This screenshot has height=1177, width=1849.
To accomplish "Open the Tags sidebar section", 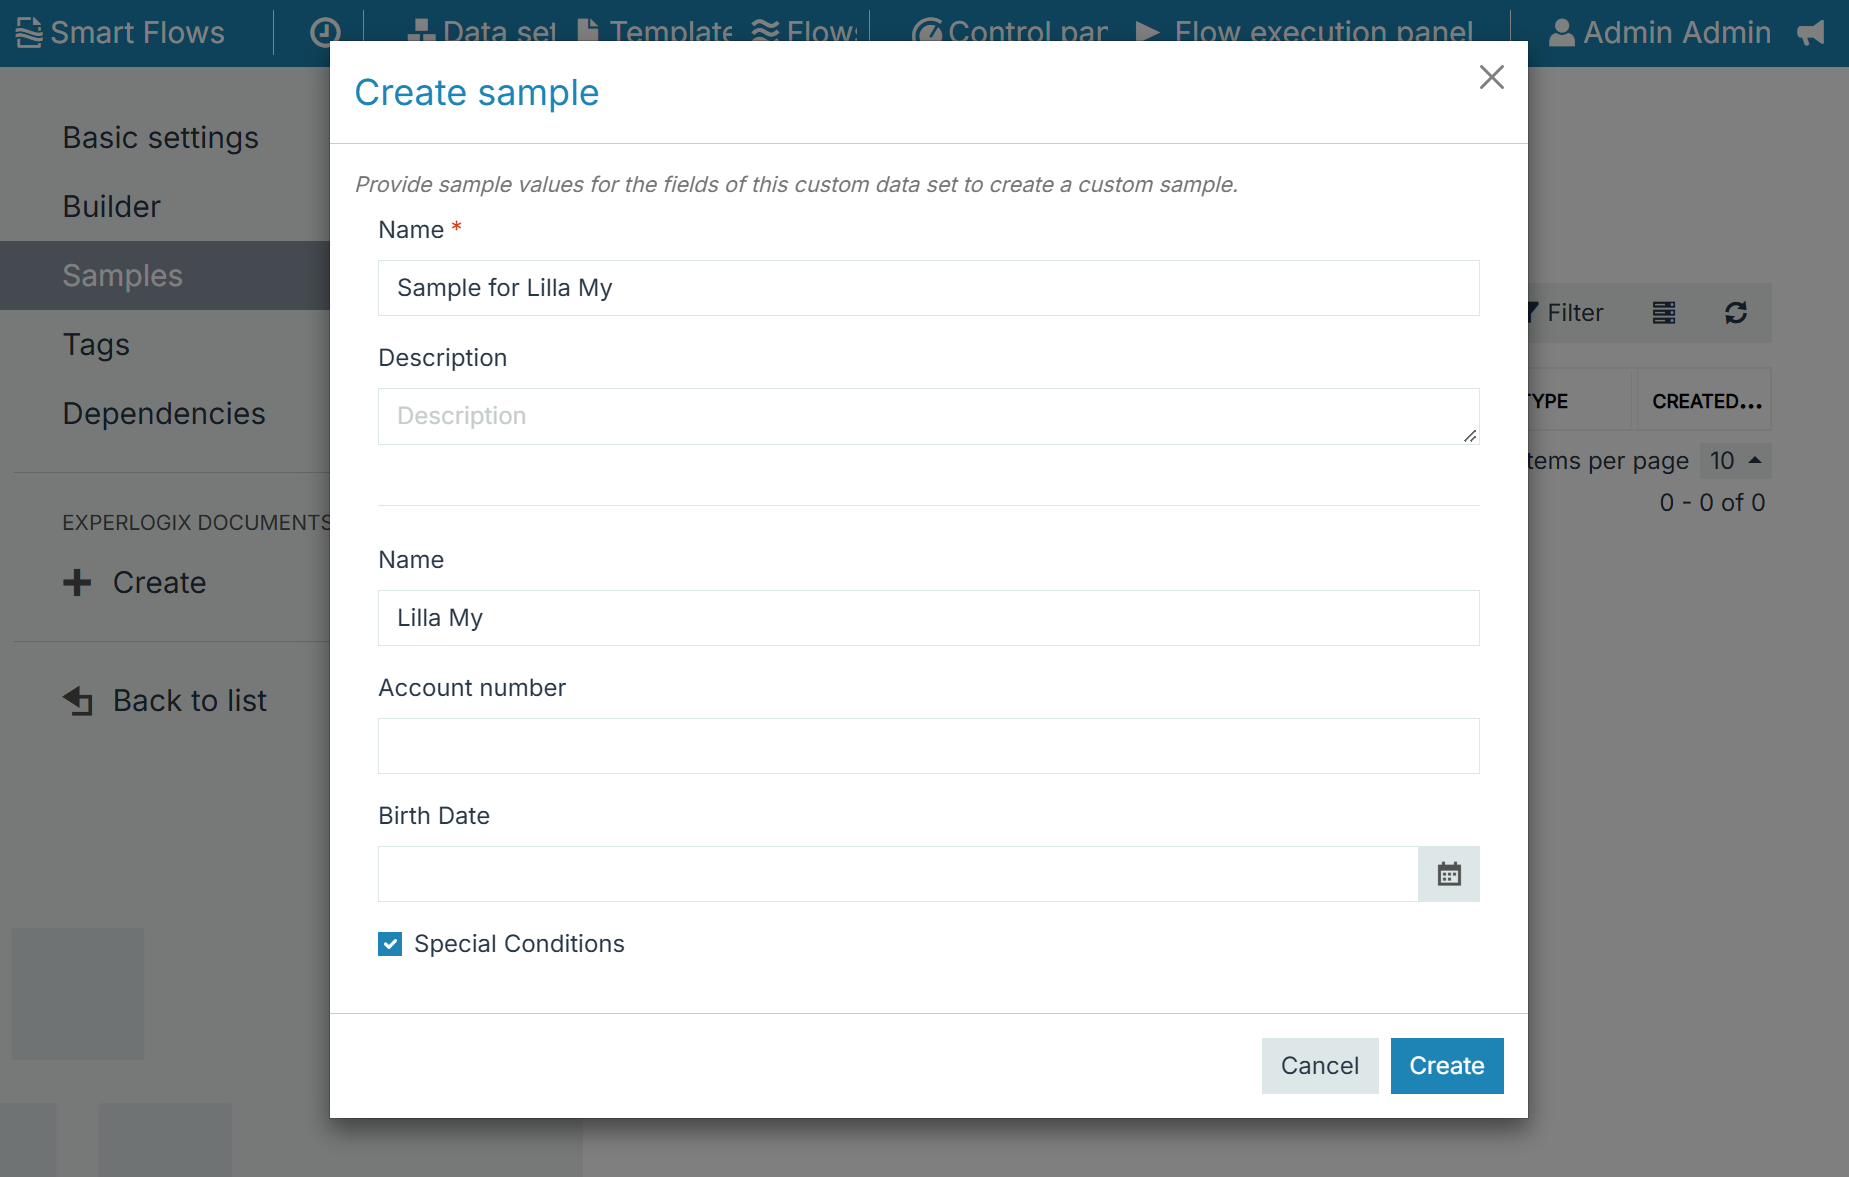I will (96, 344).
